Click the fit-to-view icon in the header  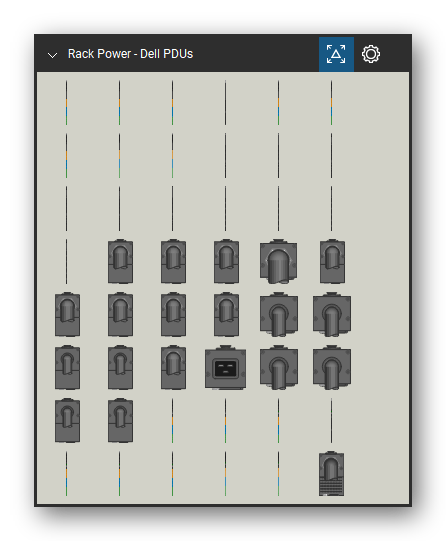tap(336, 54)
